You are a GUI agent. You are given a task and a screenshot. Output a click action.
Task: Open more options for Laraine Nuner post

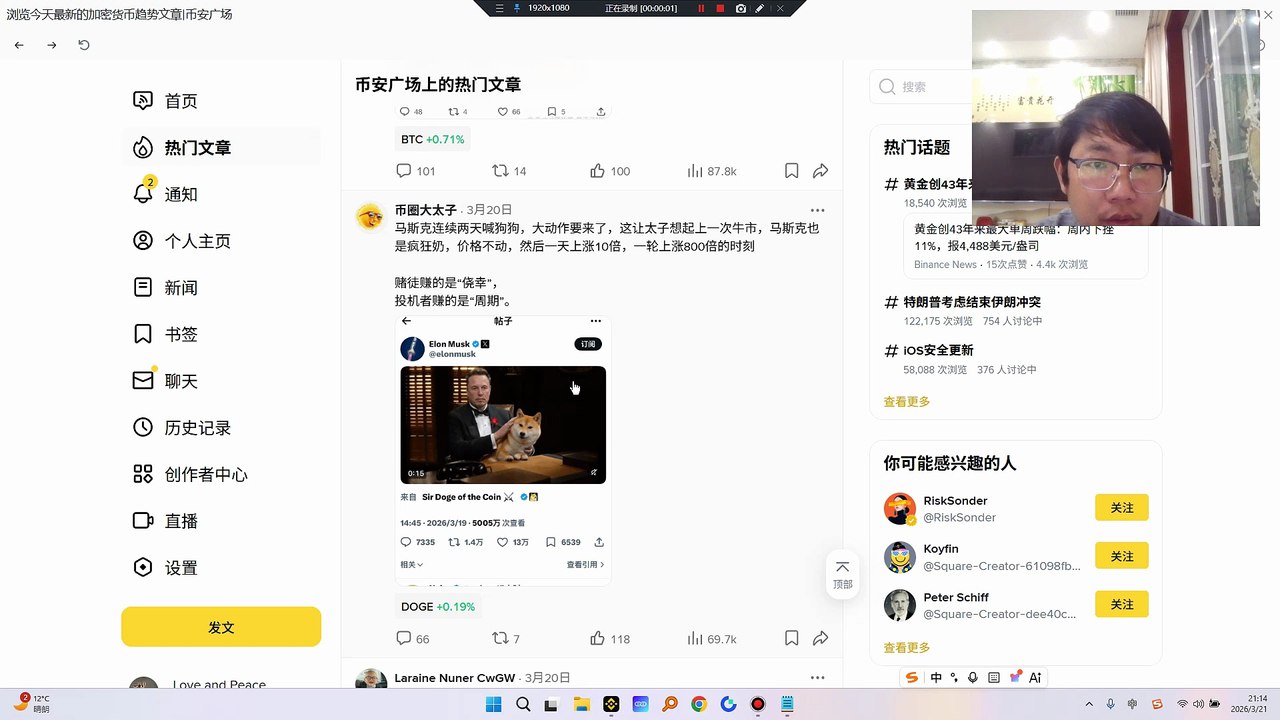coord(817,678)
